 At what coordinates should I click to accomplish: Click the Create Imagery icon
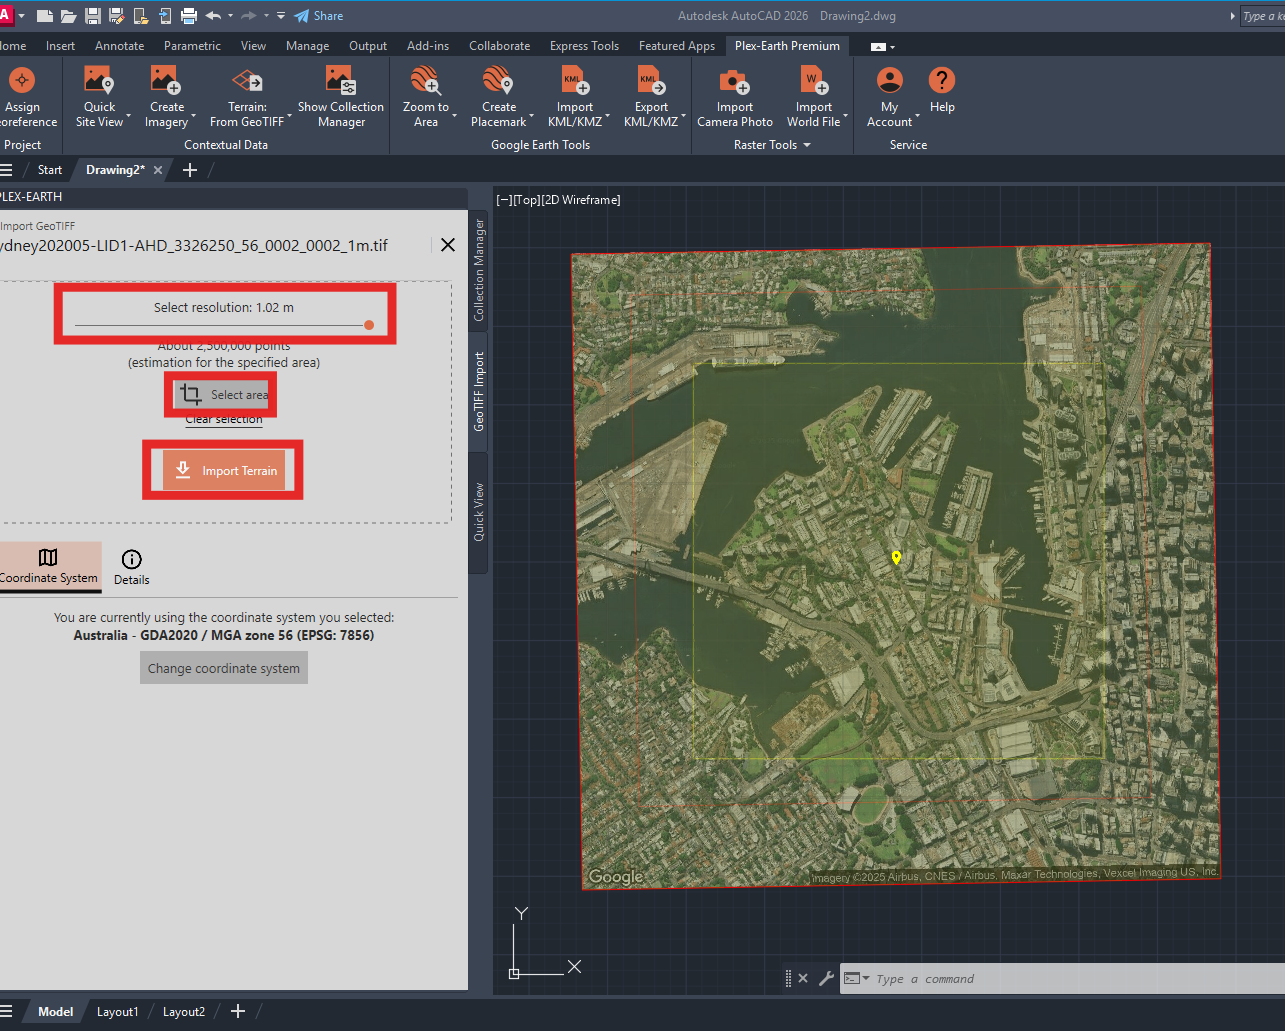166,80
